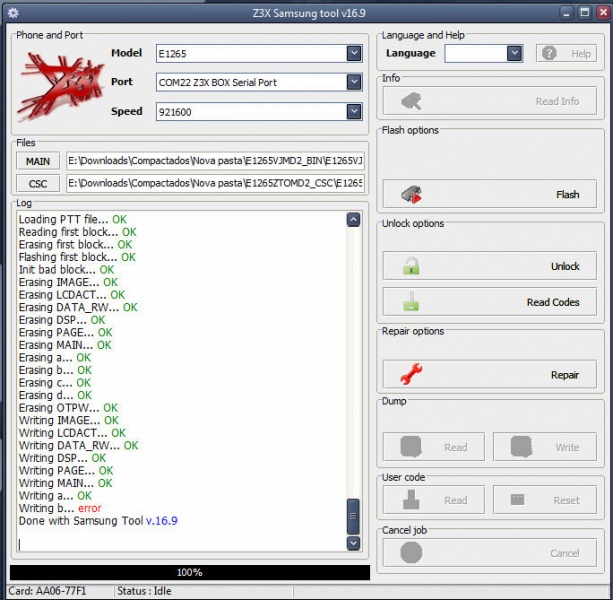Click the Repair button label

pos(565,375)
